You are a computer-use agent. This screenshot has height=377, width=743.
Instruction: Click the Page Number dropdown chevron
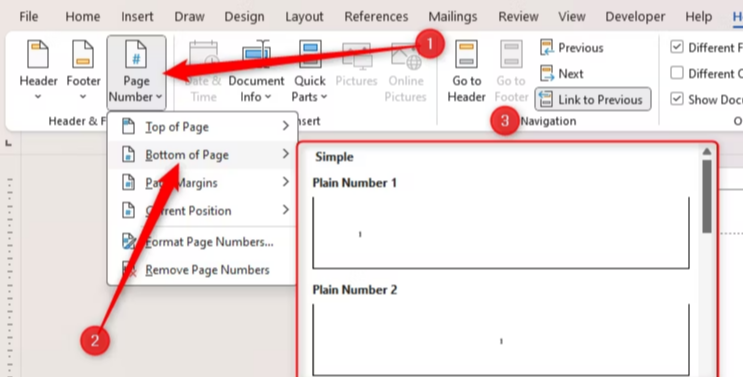tap(159, 97)
